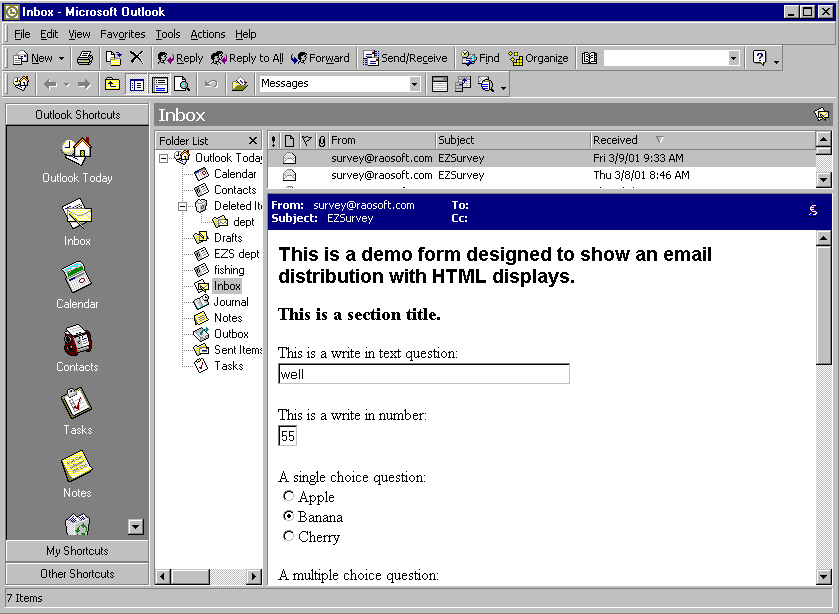Click the Inbox banner icon at right

(821, 115)
